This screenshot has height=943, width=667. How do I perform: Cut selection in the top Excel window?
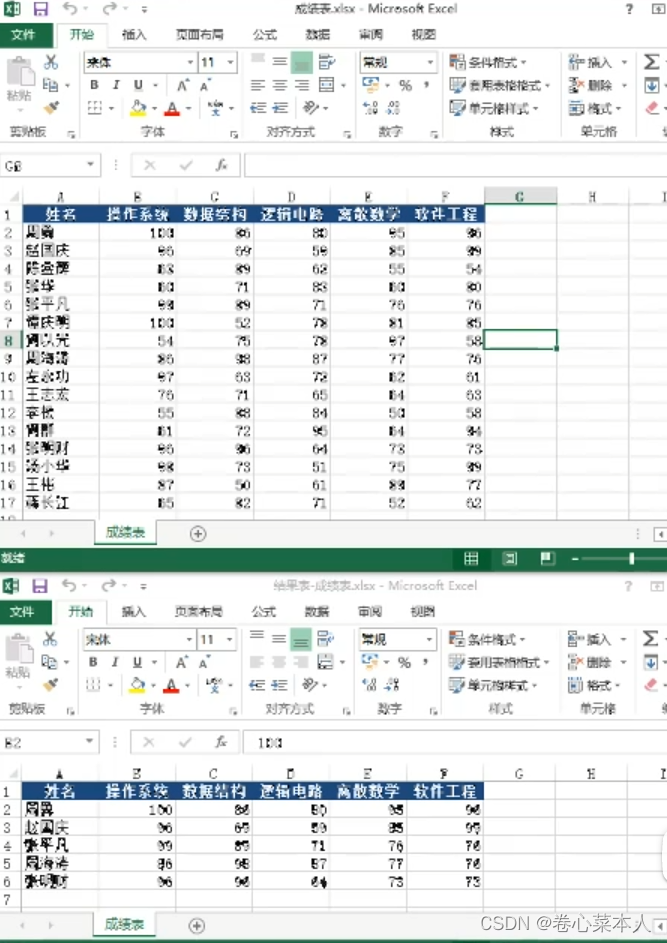51,62
